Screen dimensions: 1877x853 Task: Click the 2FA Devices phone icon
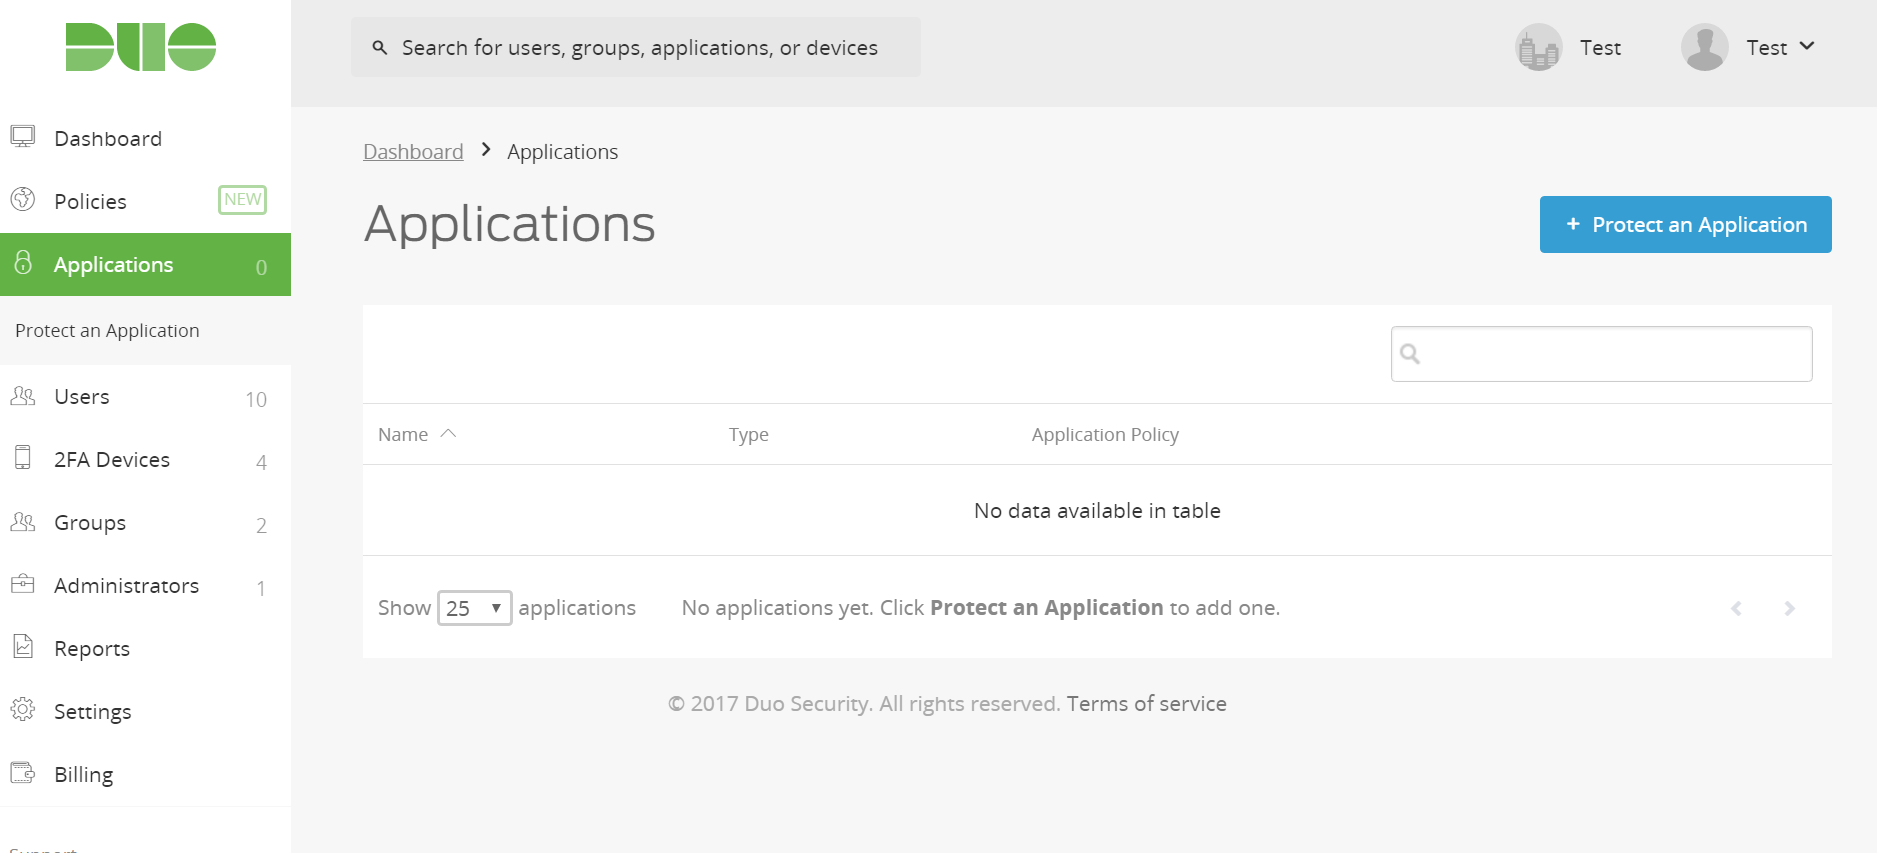click(x=23, y=458)
